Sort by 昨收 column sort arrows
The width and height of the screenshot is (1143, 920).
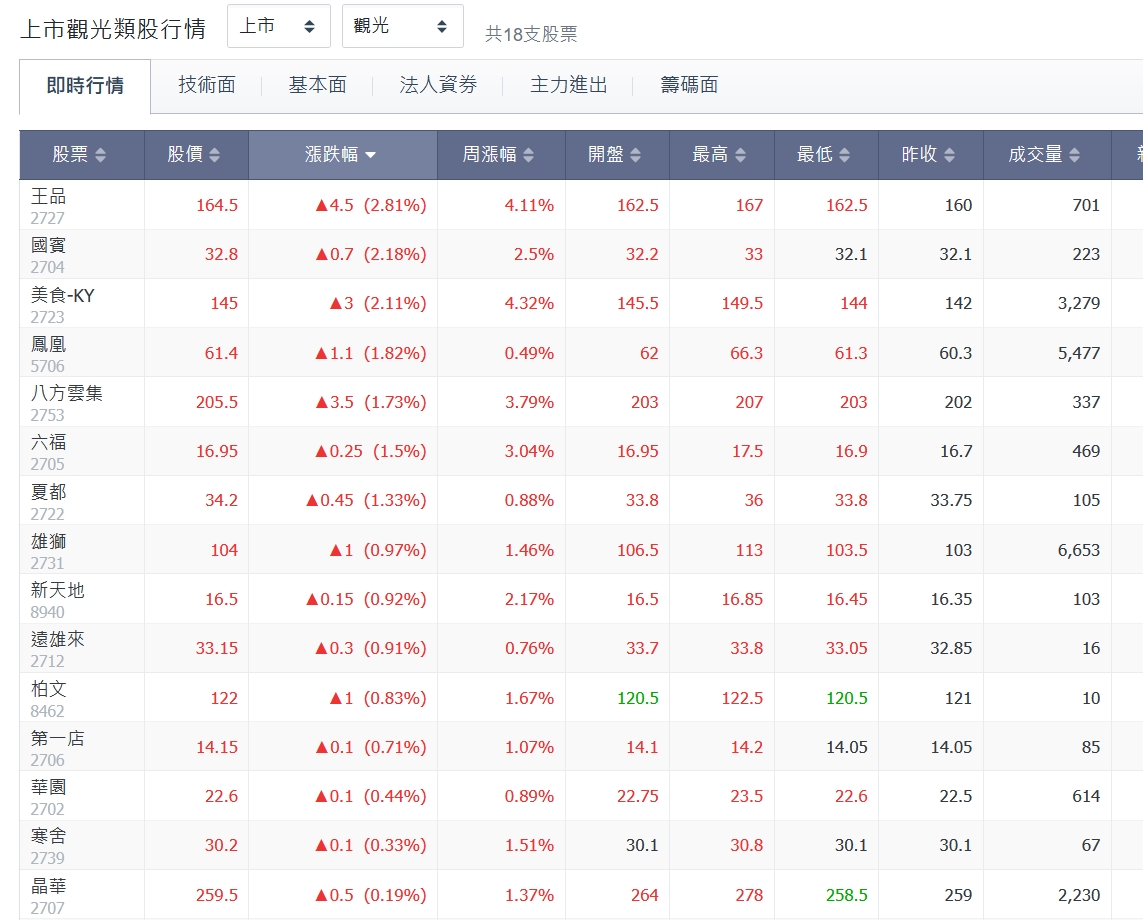click(949, 155)
